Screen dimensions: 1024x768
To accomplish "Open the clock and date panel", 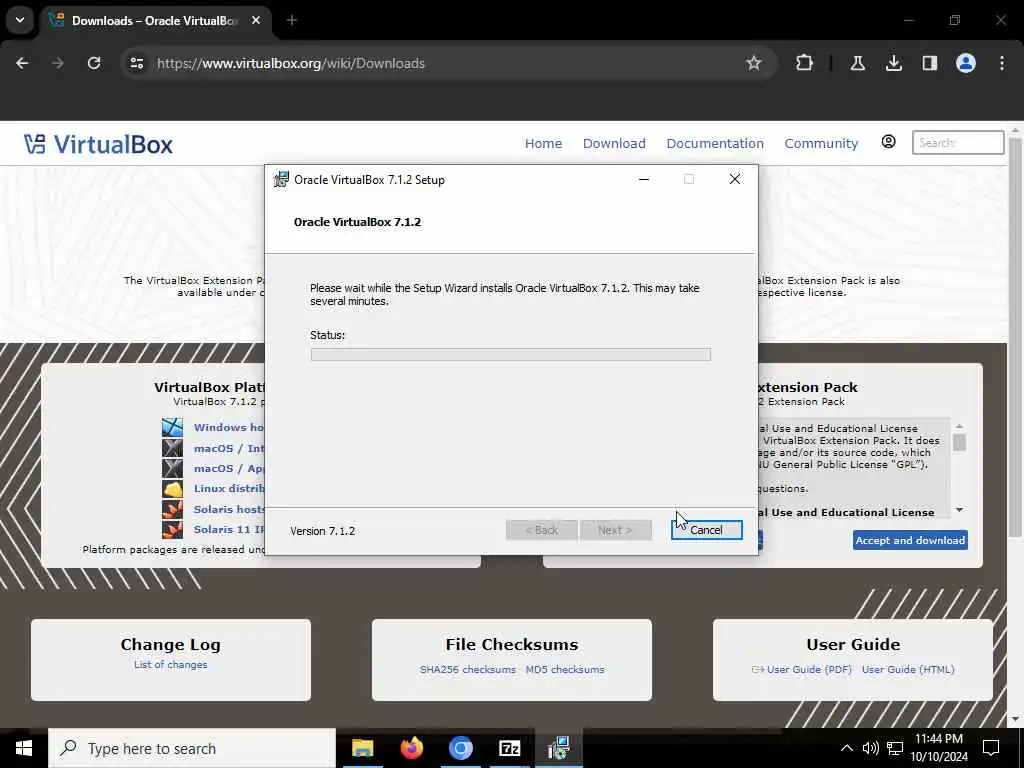I will pos(938,748).
